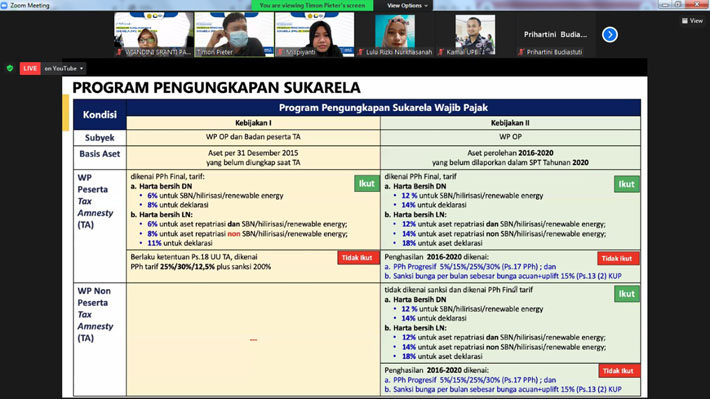Click Tidak Ikut in the WP Peserta Kebijakan II row
The height and width of the screenshot is (399, 710).
618,258
